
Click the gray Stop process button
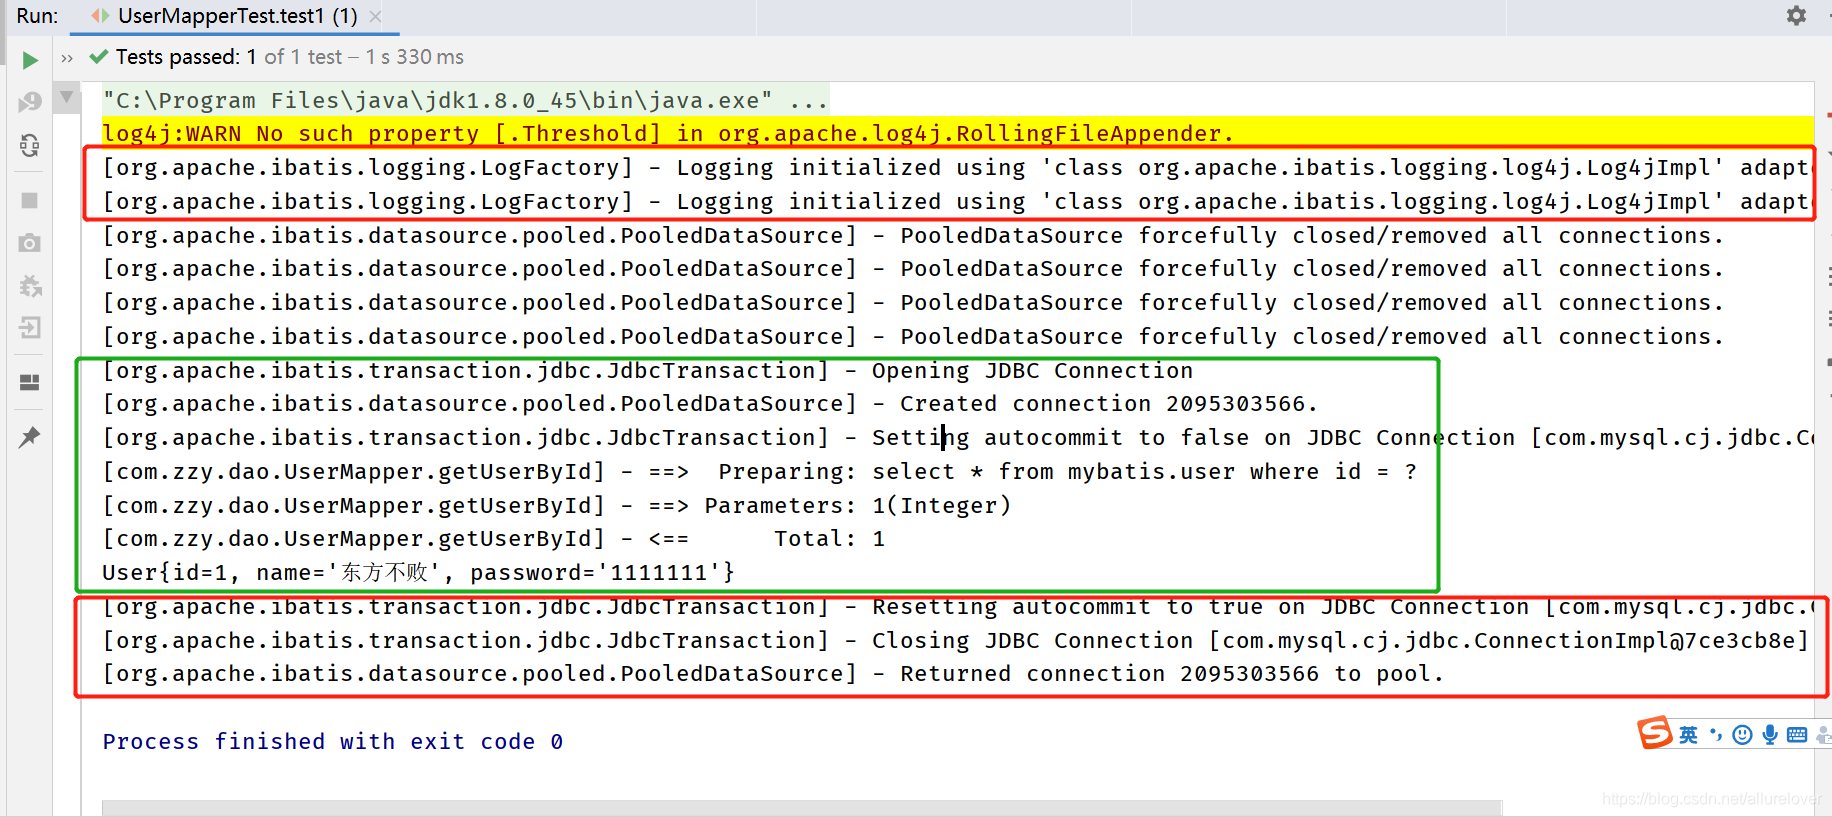coord(30,201)
